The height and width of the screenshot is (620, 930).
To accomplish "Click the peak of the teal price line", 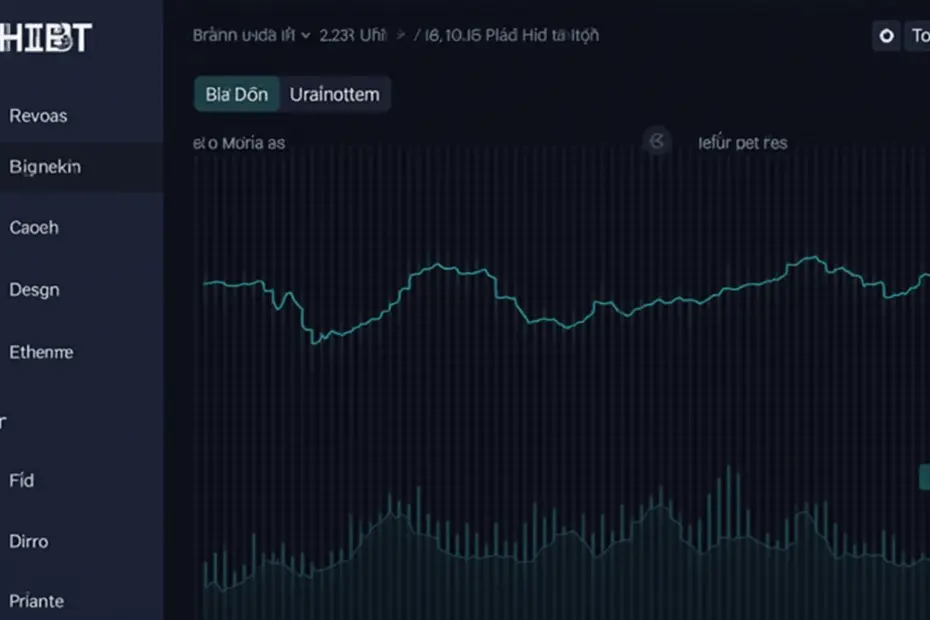I will tap(813, 257).
